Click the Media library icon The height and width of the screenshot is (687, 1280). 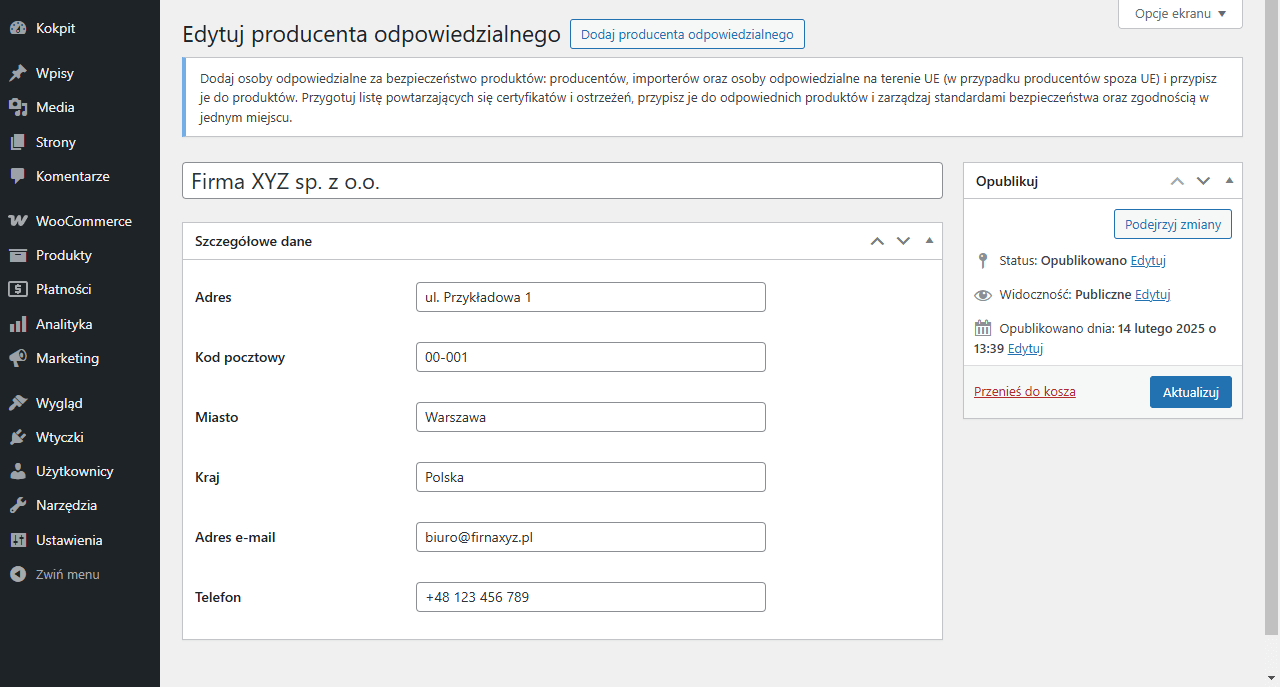[x=18, y=107]
